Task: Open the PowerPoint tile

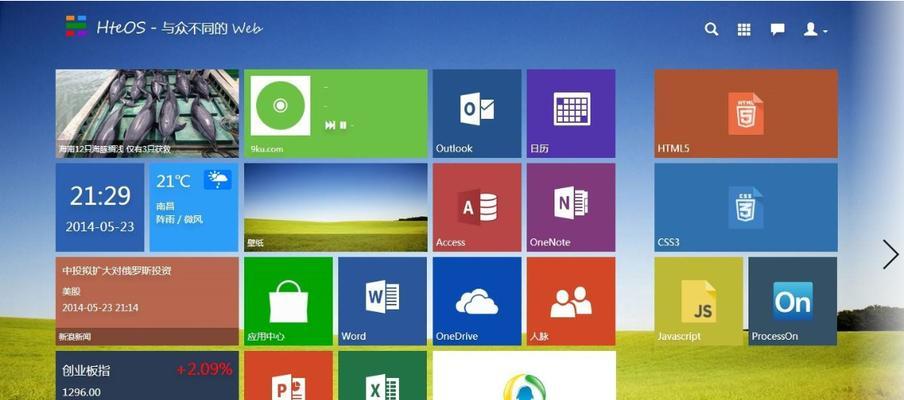Action: [288, 376]
